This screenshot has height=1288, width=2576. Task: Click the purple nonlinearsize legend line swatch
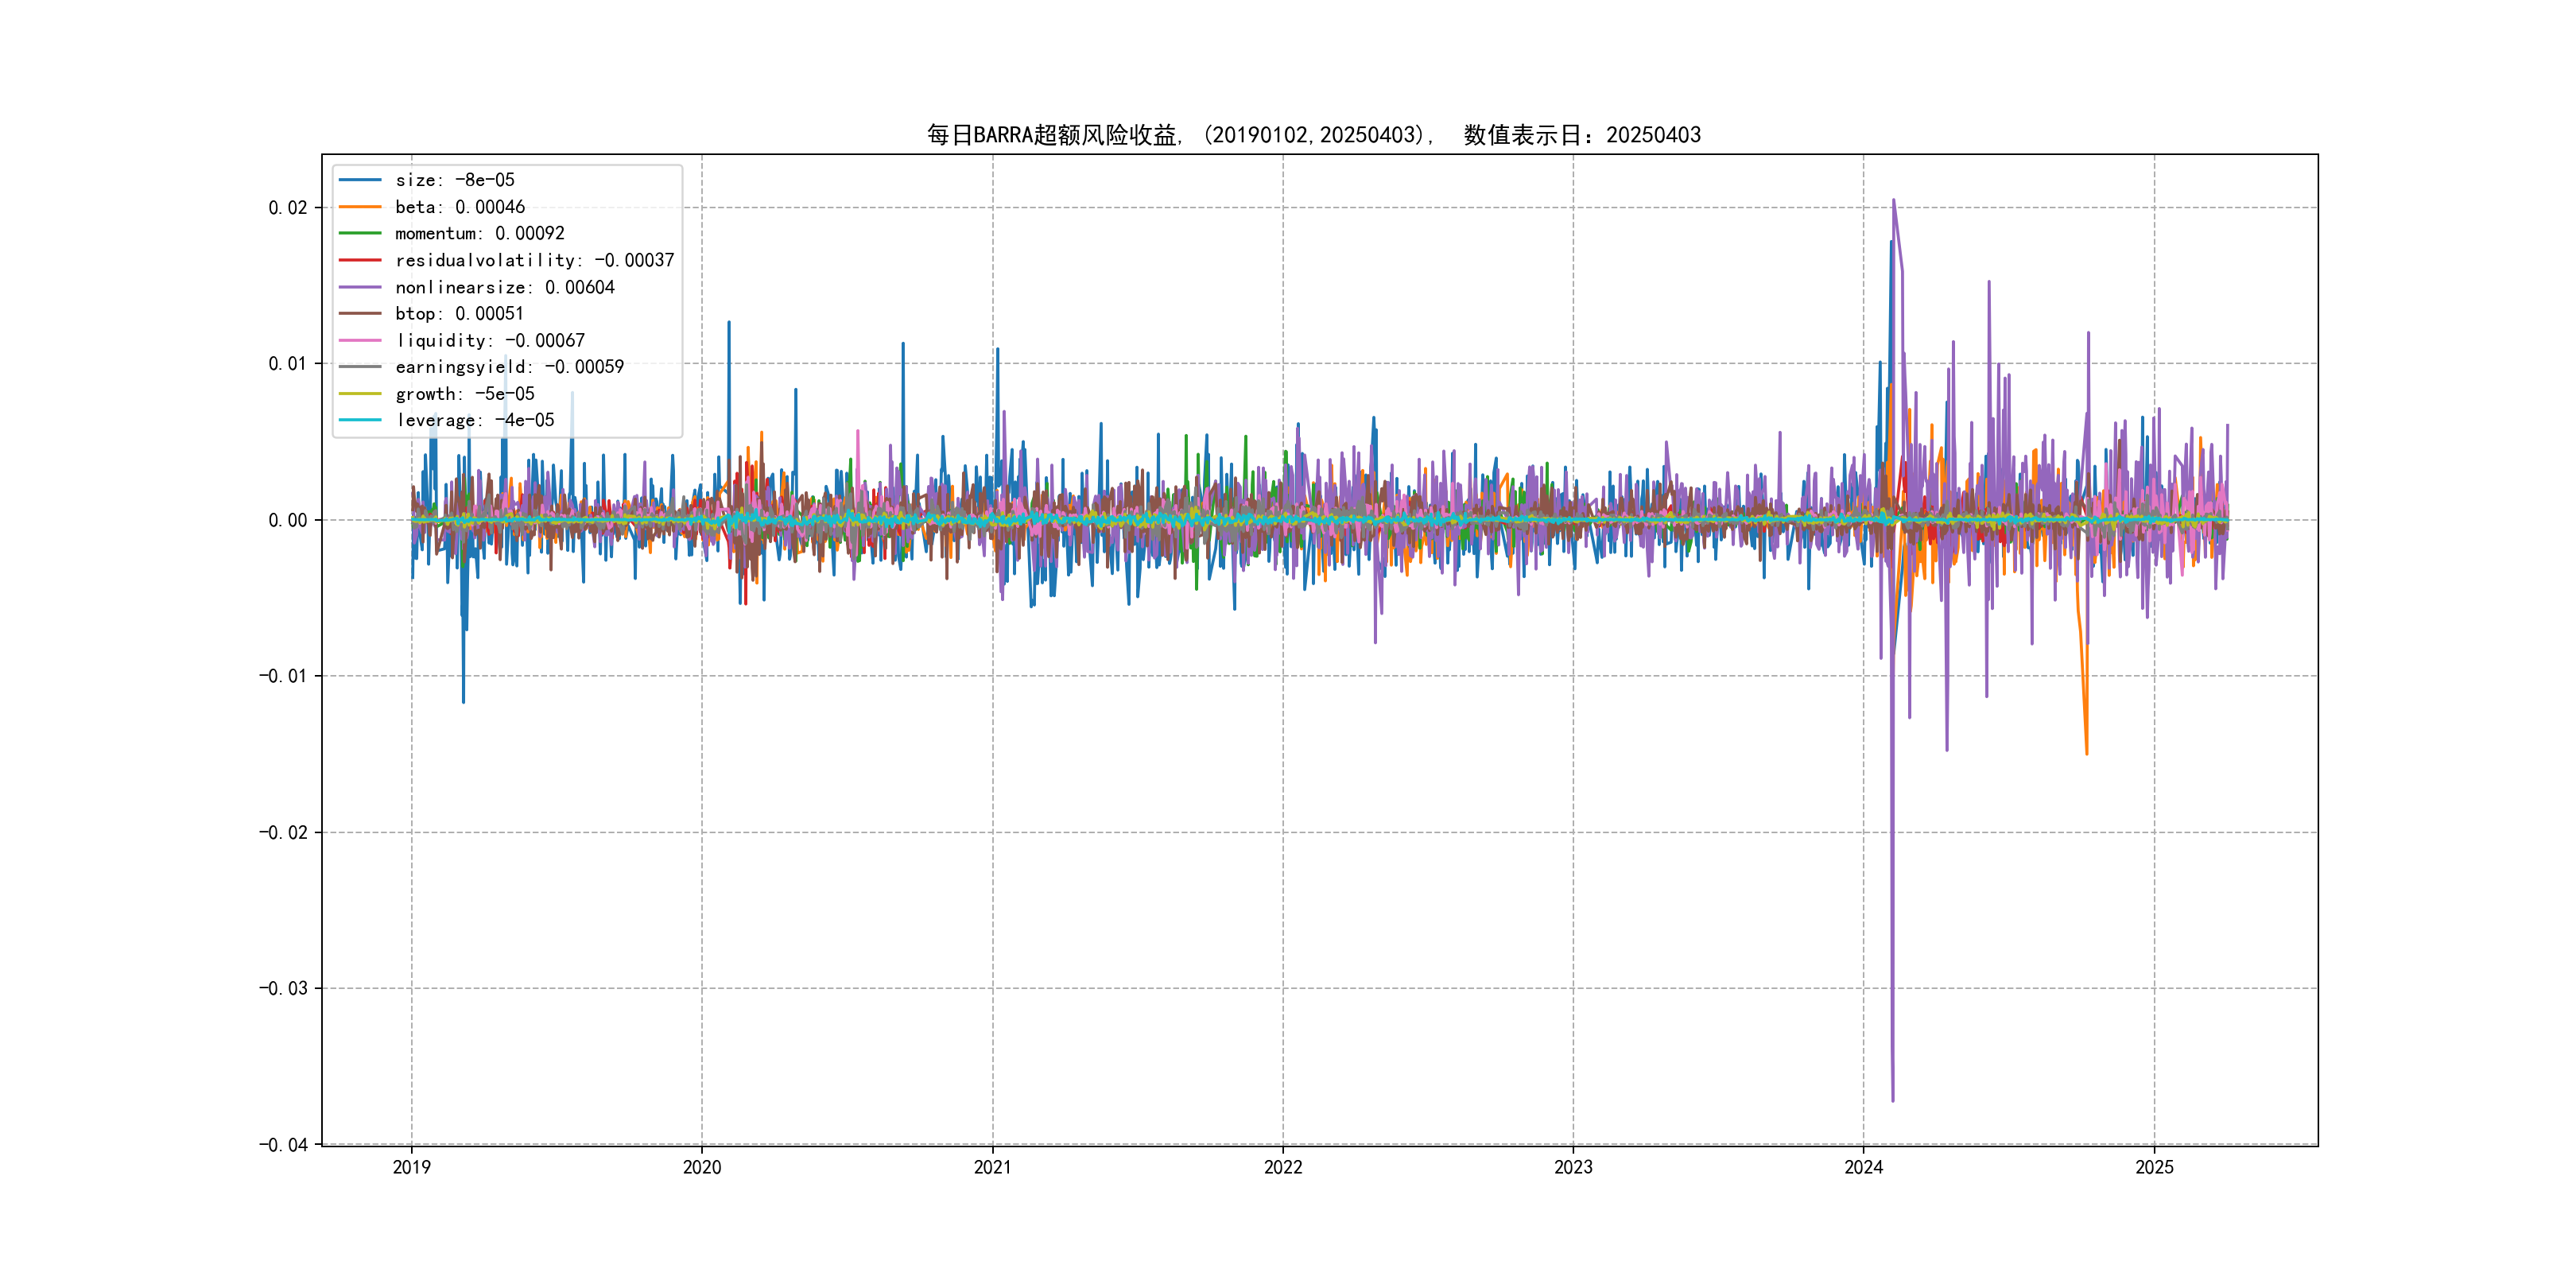pyautogui.click(x=360, y=287)
